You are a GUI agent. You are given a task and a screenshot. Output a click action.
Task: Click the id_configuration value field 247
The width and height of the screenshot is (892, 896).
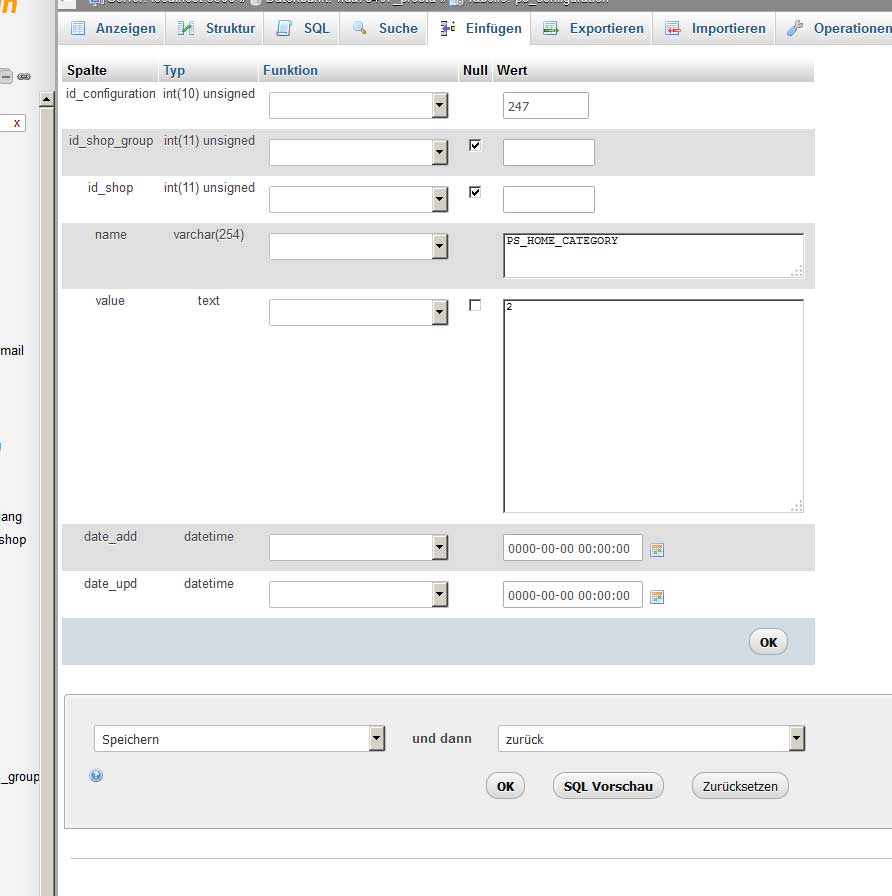[546, 106]
